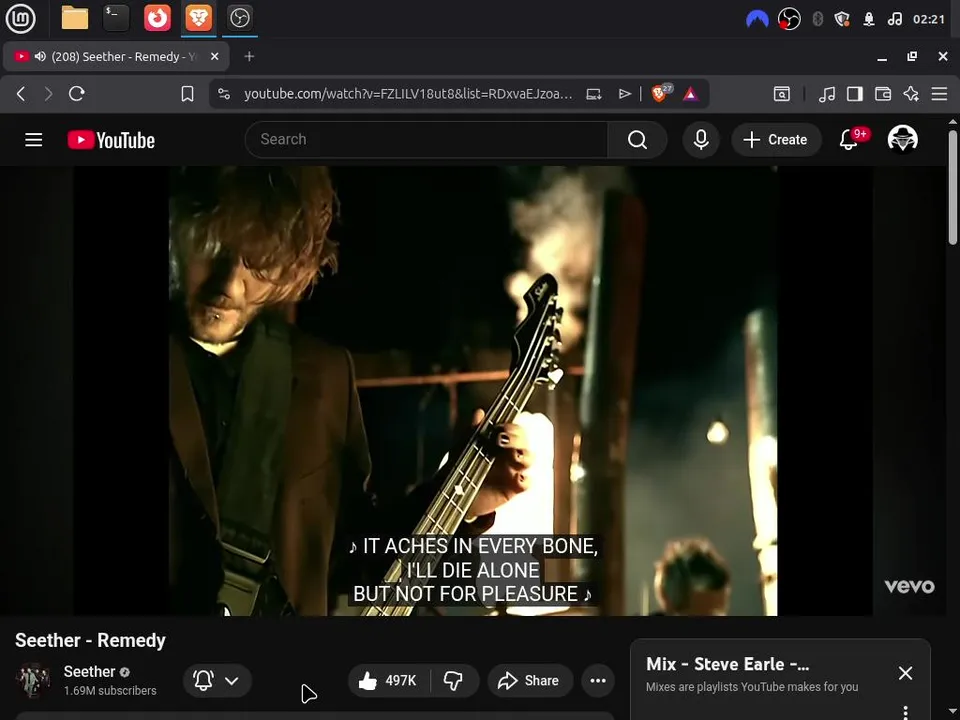Open the Seether channel name link

(x=89, y=672)
